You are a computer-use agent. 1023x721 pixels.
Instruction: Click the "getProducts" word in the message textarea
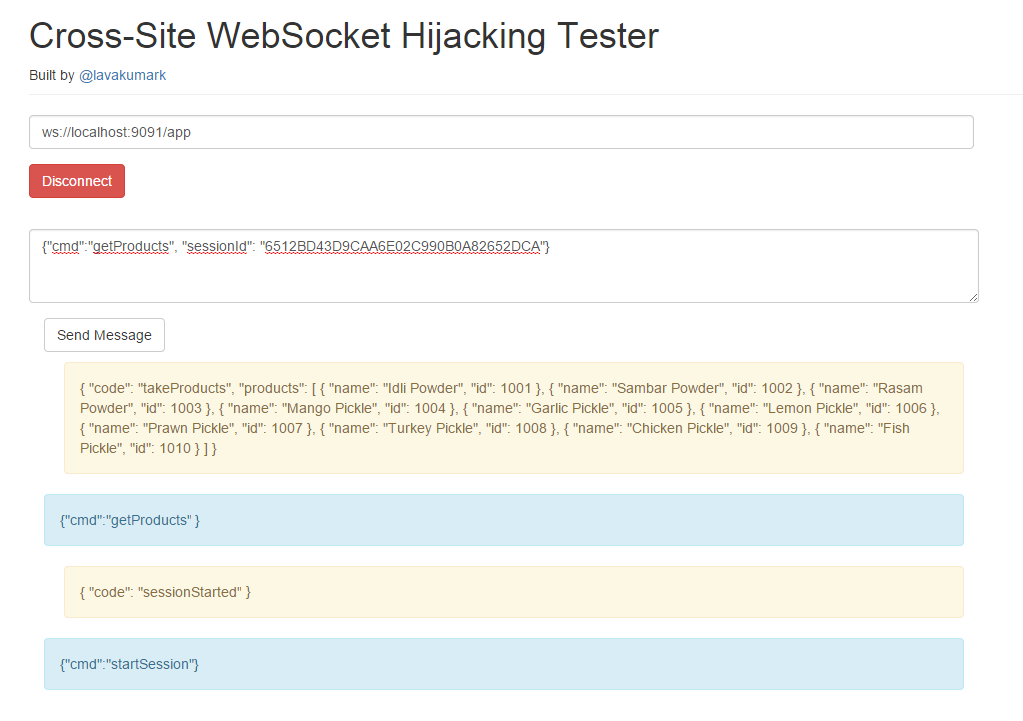point(130,247)
